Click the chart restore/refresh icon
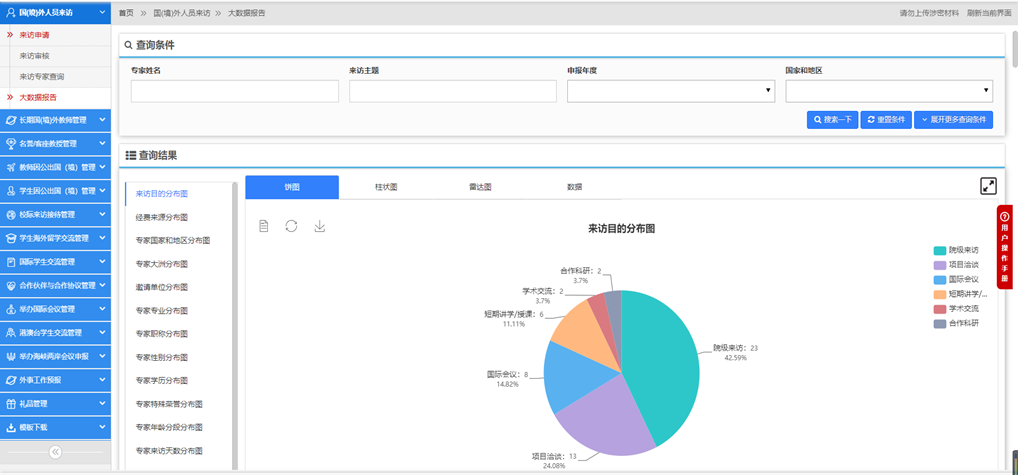1018x475 pixels. click(x=291, y=226)
